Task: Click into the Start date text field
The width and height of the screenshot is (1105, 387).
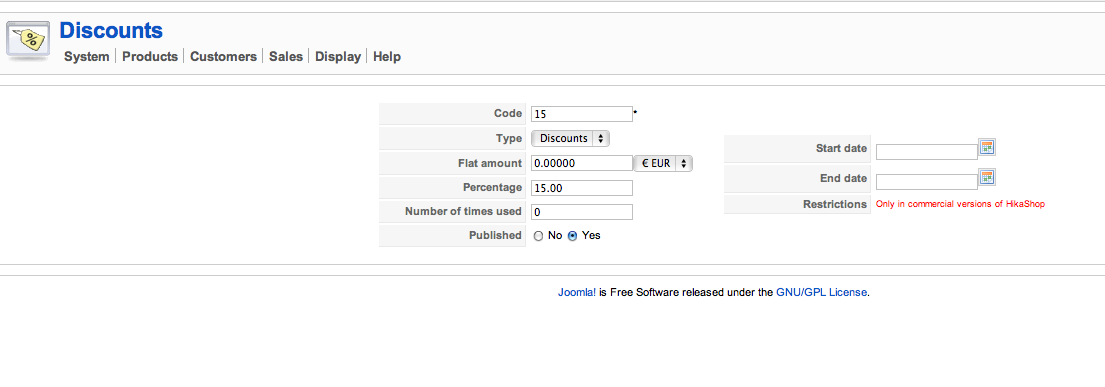Action: tap(927, 152)
